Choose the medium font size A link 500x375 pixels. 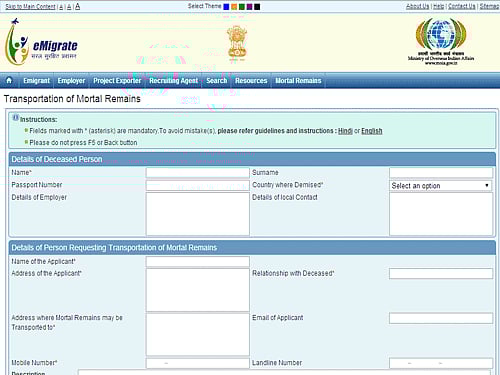(69, 7)
